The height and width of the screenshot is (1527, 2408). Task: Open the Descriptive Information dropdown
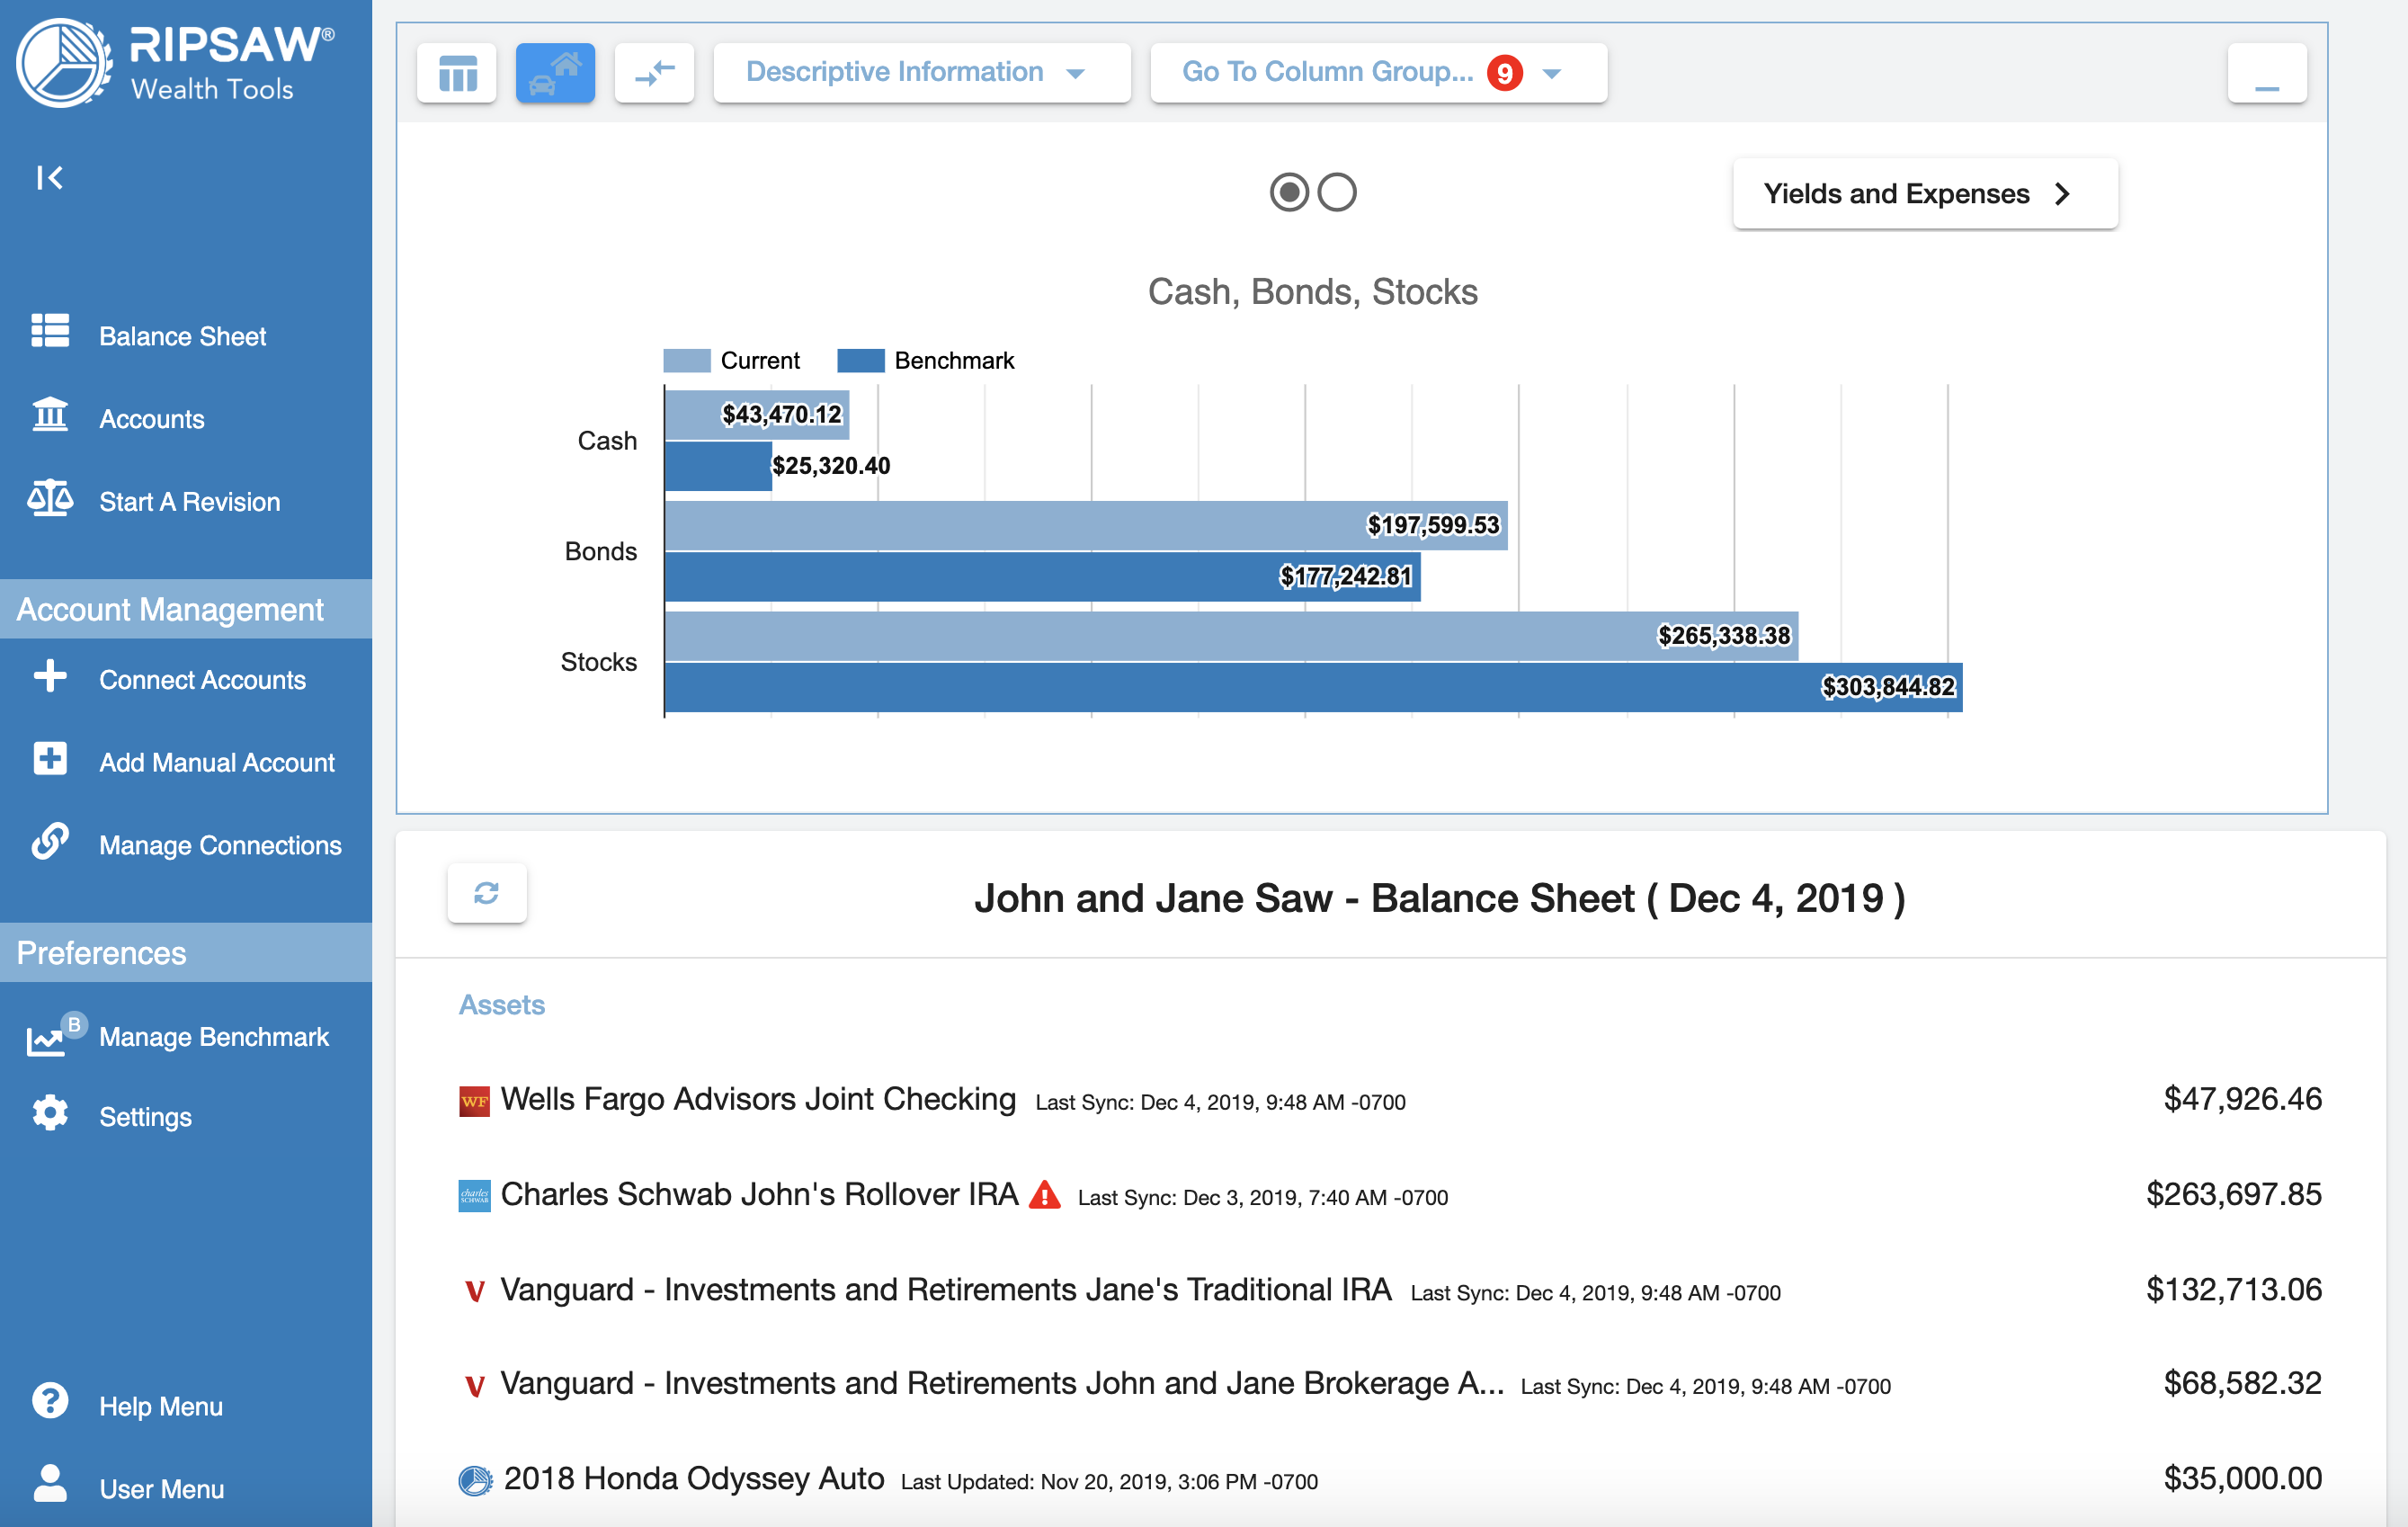(x=920, y=72)
